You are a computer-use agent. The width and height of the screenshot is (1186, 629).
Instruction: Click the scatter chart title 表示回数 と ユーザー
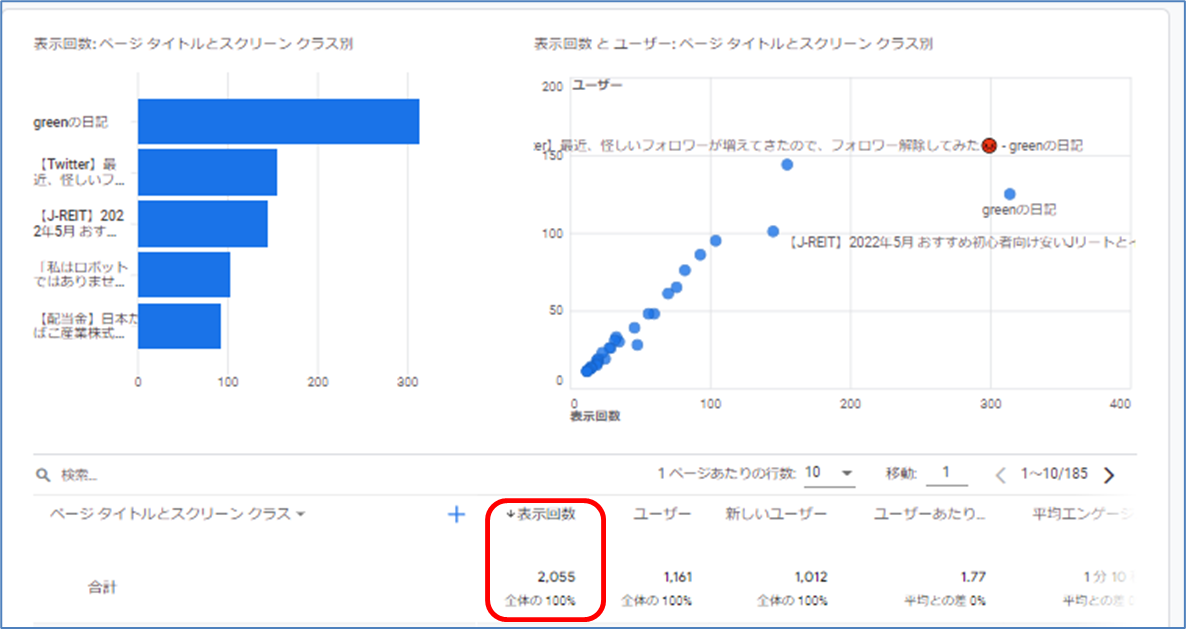click(733, 45)
